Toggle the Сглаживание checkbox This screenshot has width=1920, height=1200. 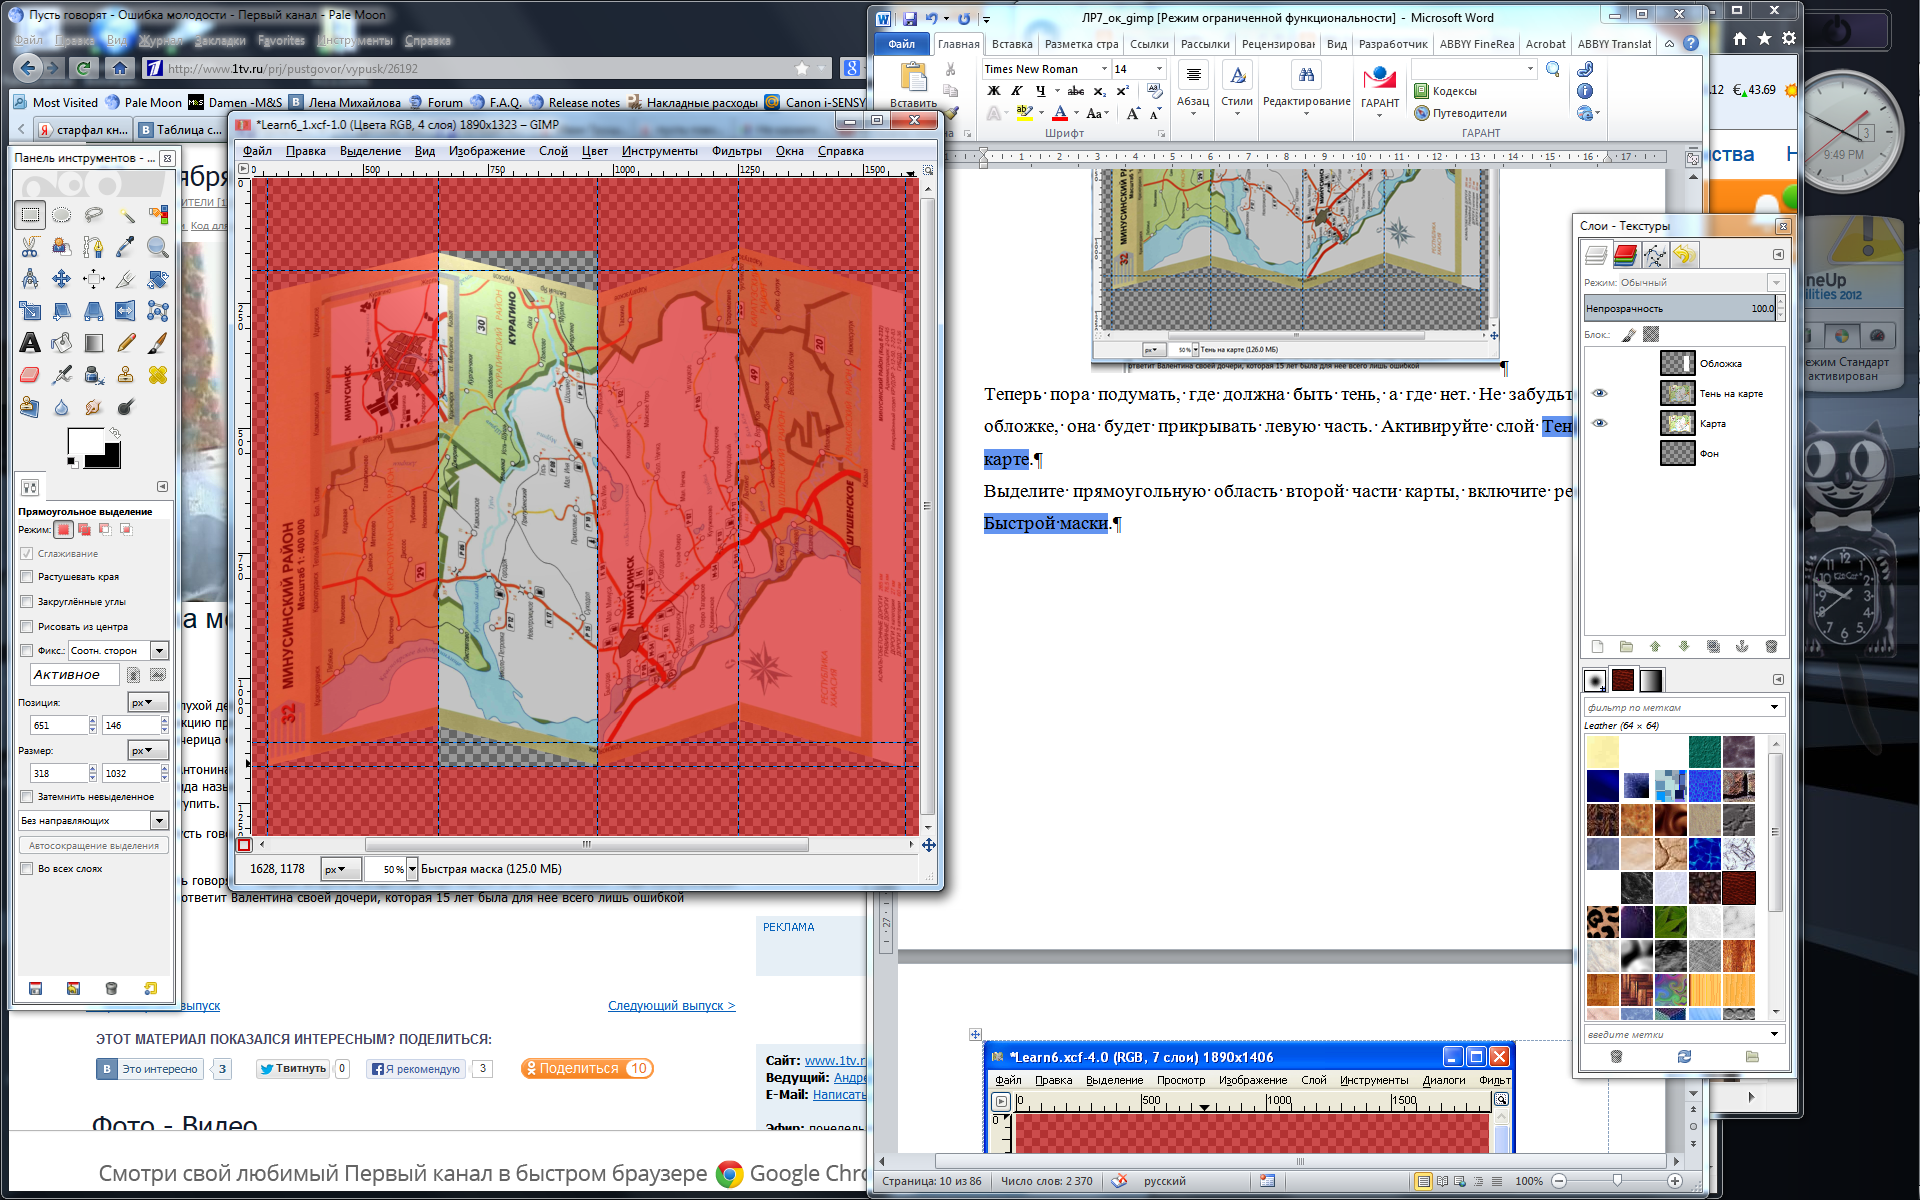click(27, 553)
